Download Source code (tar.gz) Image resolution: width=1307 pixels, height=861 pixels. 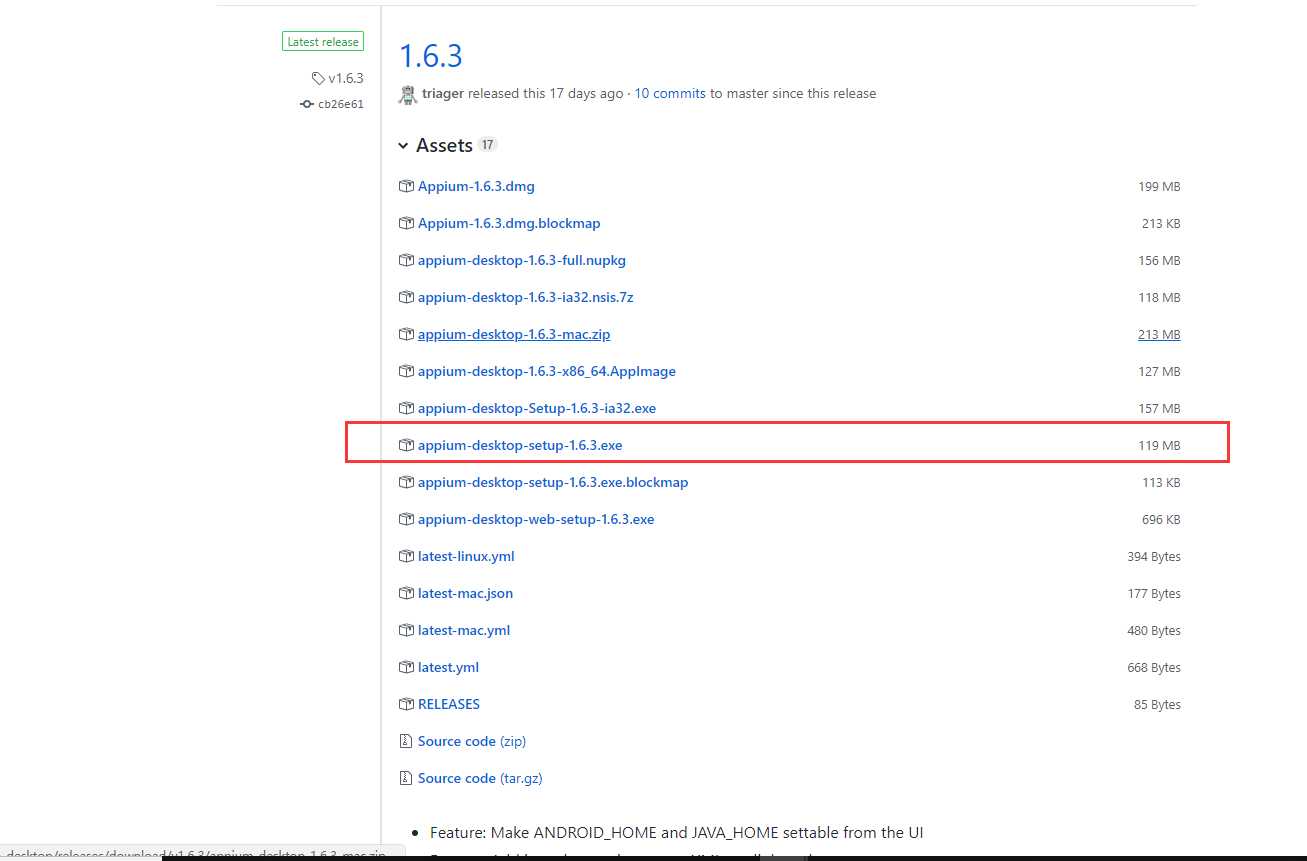pos(480,779)
